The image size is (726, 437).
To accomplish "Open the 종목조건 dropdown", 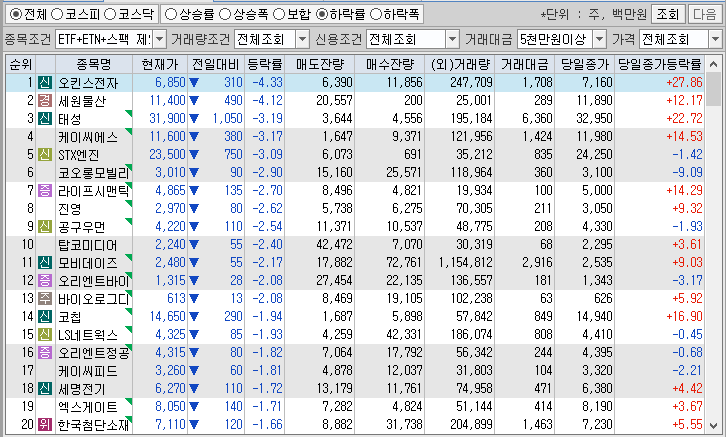I will coord(159,39).
